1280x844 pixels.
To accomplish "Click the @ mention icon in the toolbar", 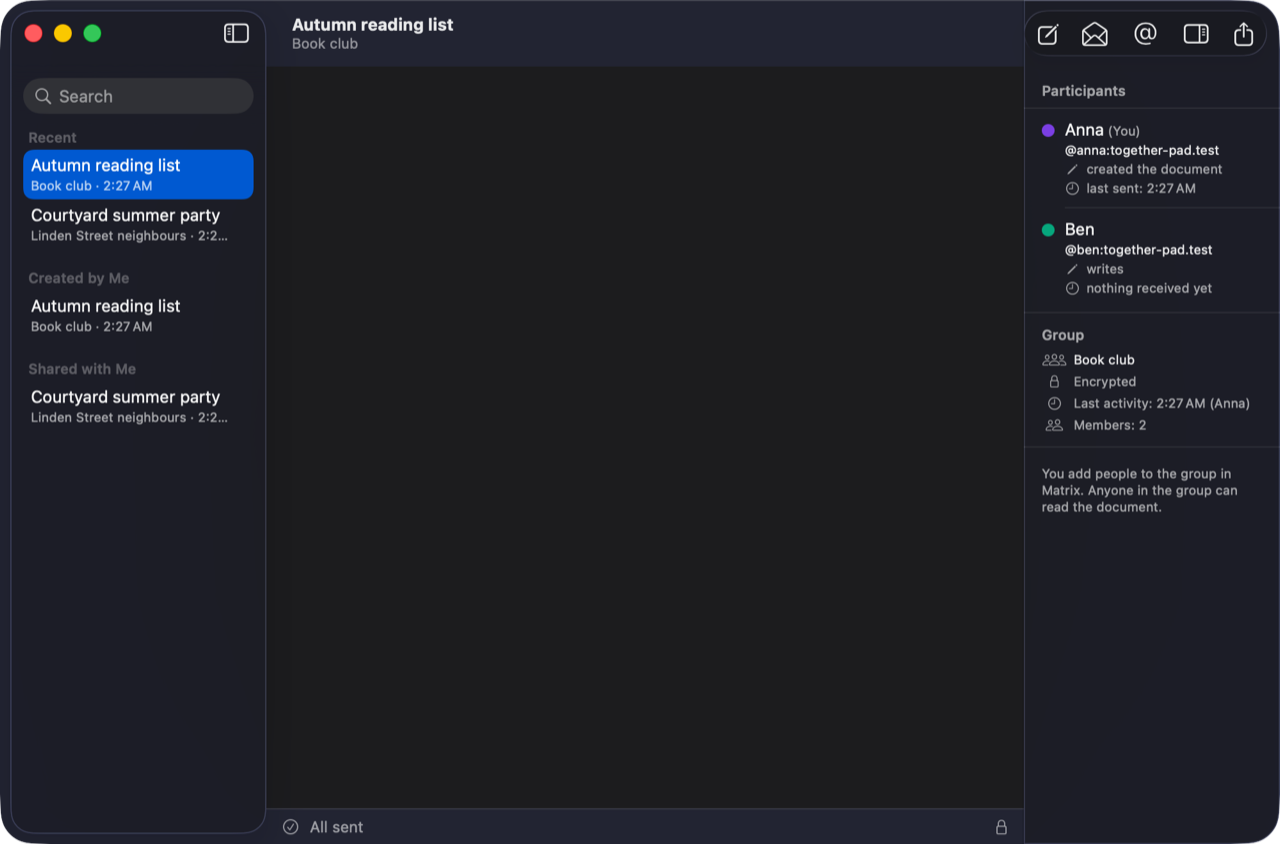I will tap(1145, 34).
